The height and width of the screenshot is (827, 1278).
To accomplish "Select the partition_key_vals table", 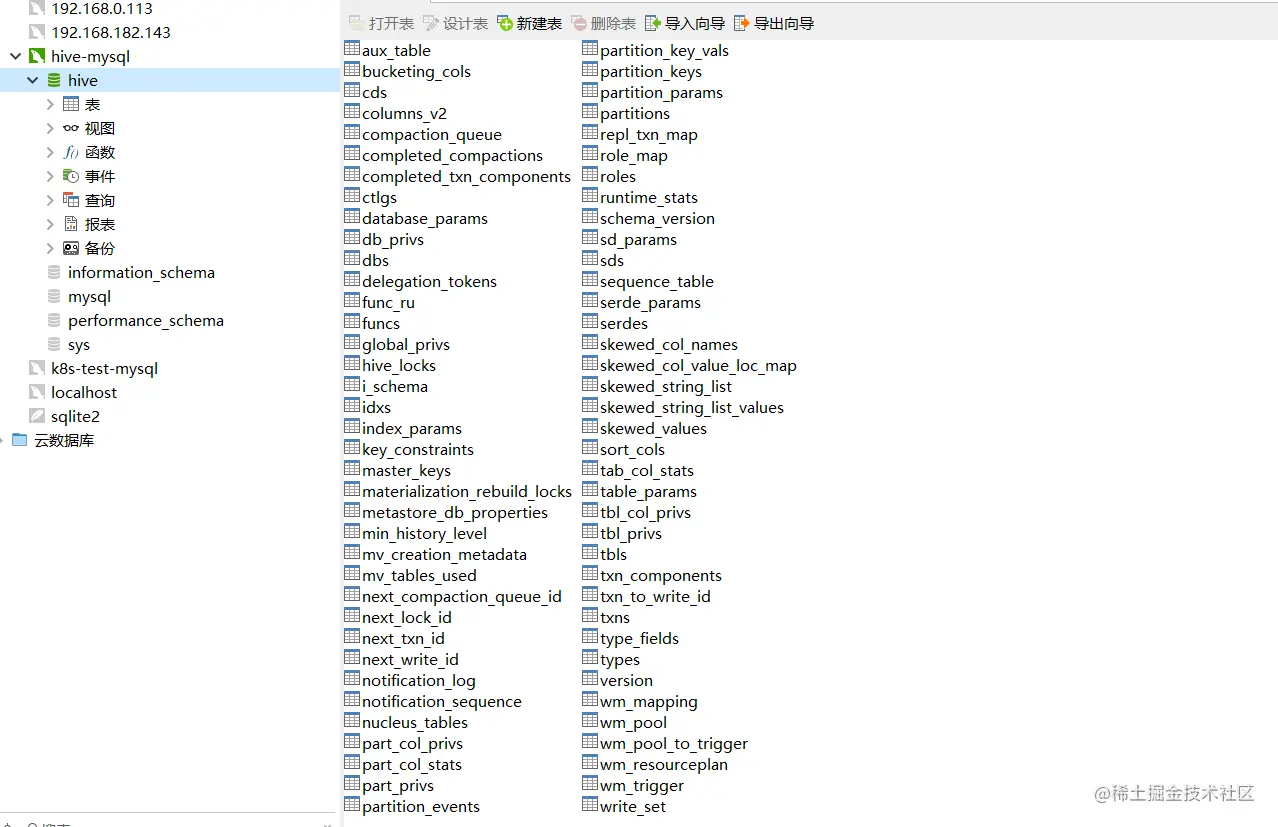I will click(x=664, y=50).
